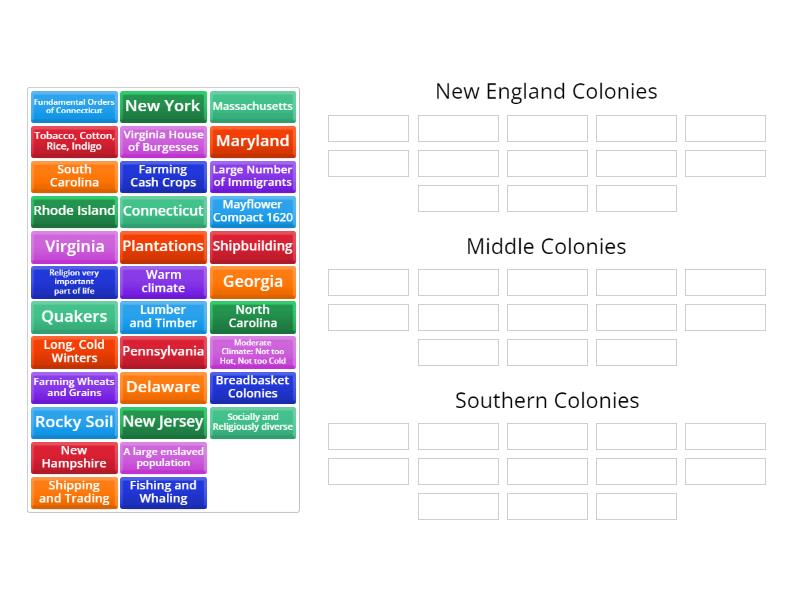Click the Fishing and Whaling card
800x600 pixels.
(x=163, y=492)
